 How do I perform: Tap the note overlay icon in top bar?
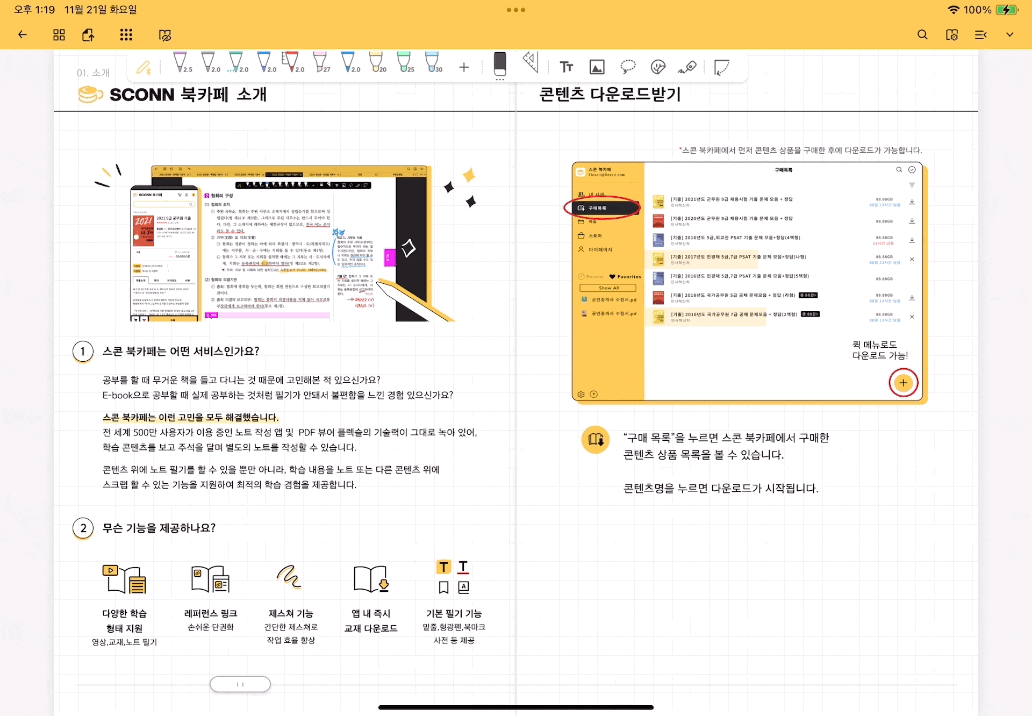coord(165,35)
